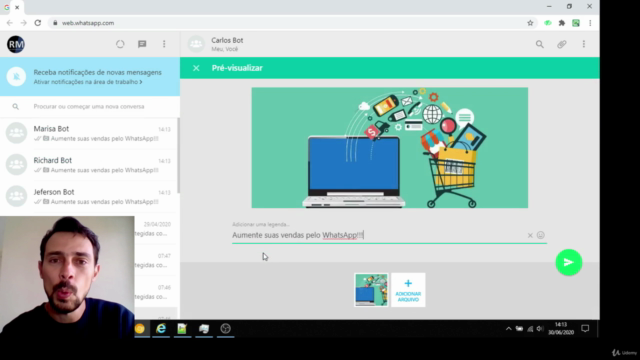Image resolution: width=640 pixels, height=360 pixels.
Task: Select the attached image thumbnail
Action: pos(371,290)
